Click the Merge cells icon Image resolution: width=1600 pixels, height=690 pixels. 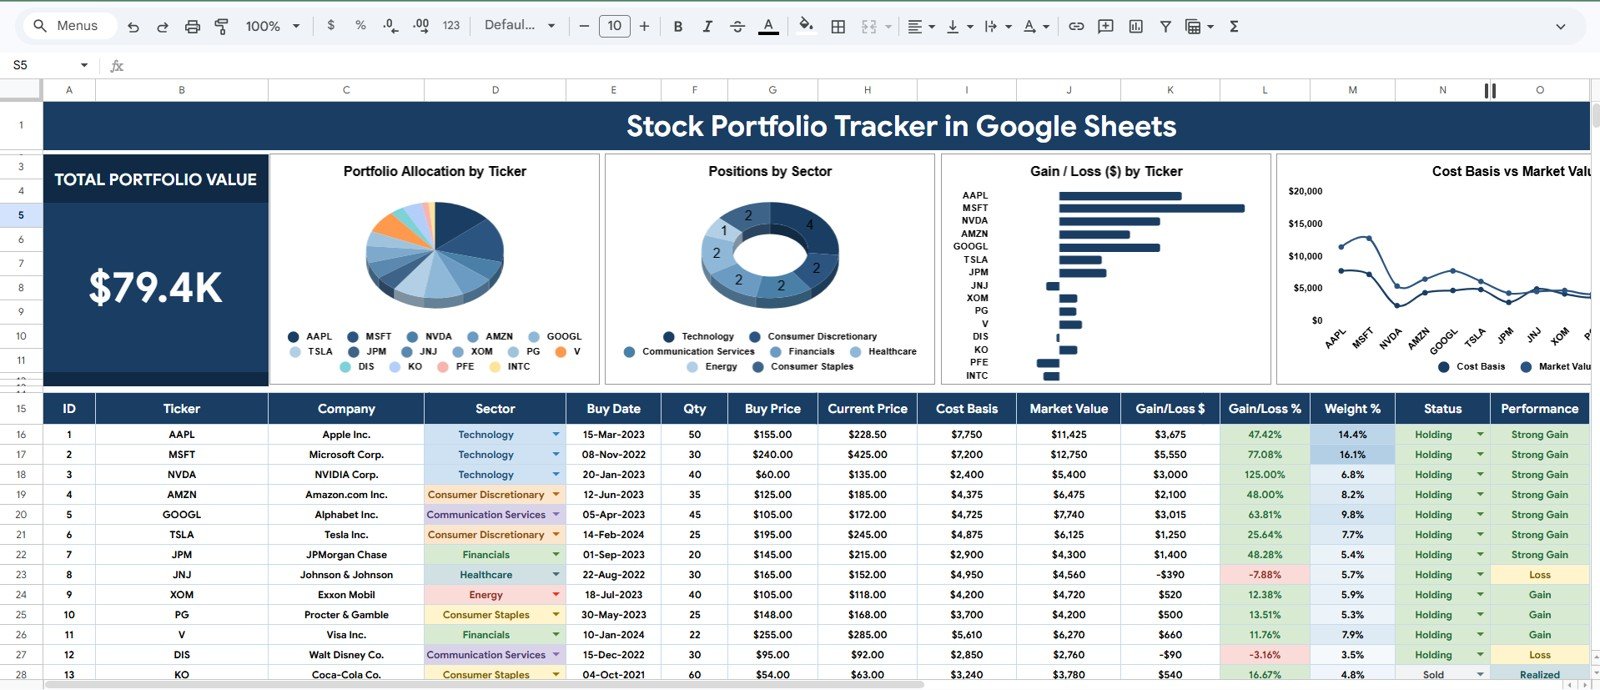868,27
